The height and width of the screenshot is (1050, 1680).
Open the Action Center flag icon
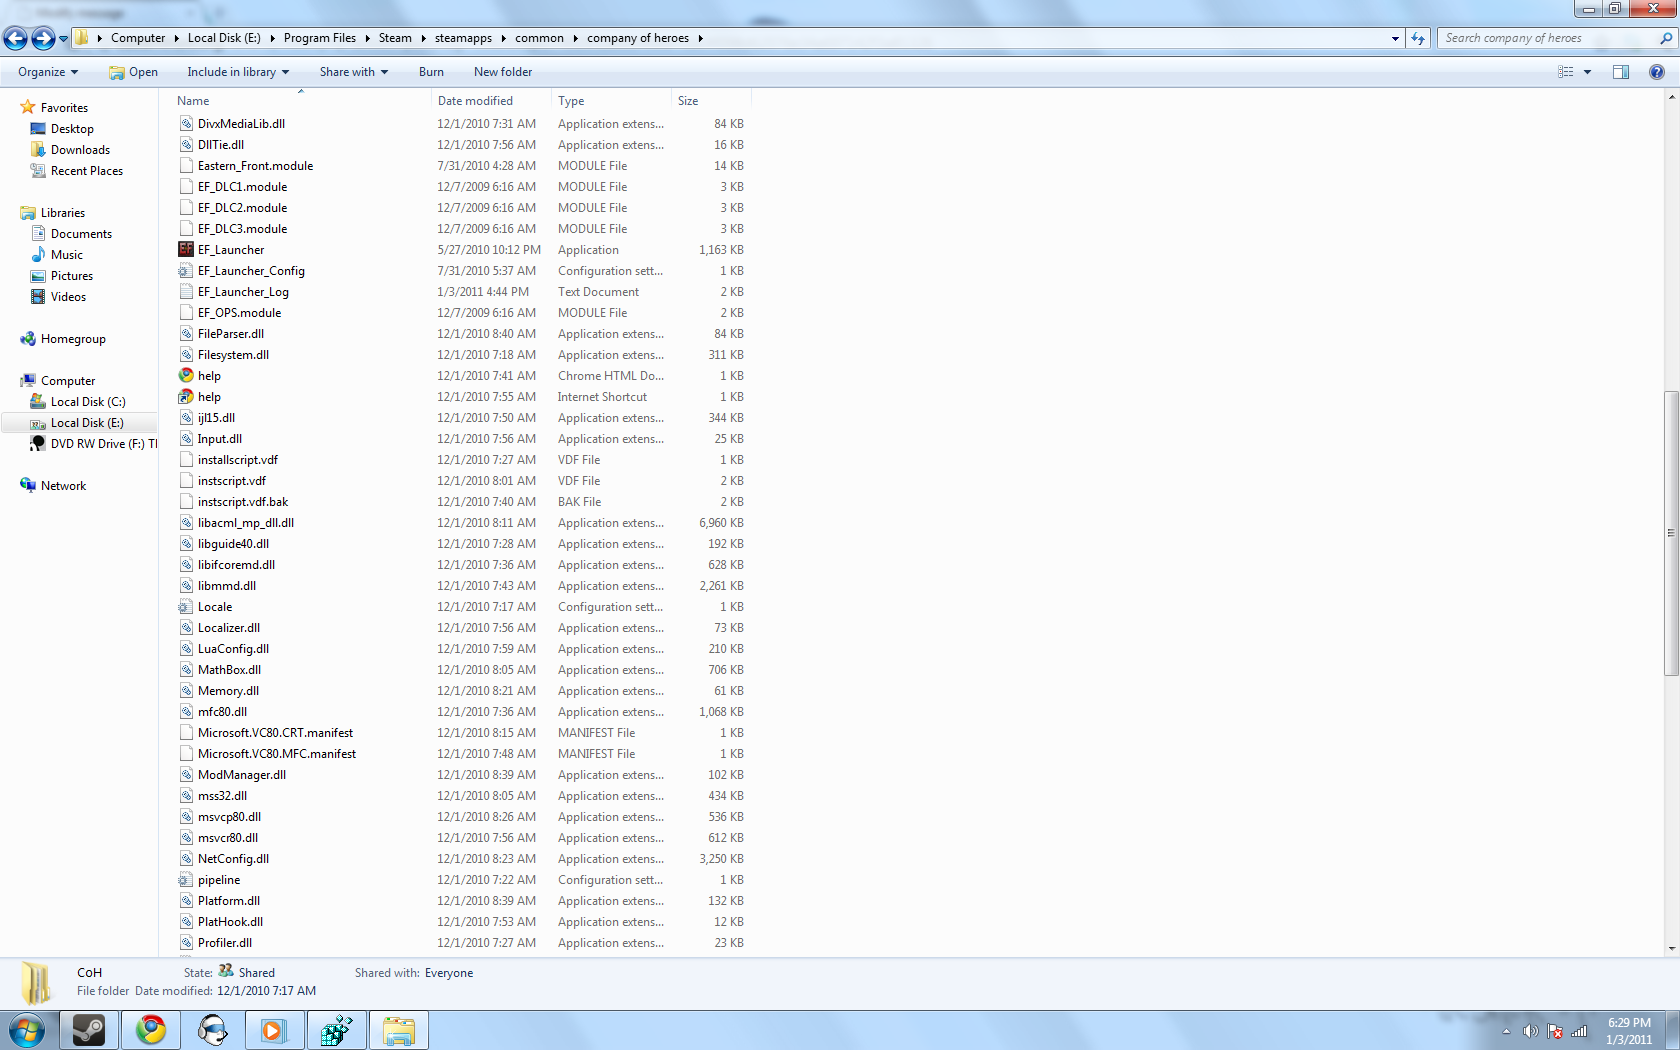point(1555,1031)
